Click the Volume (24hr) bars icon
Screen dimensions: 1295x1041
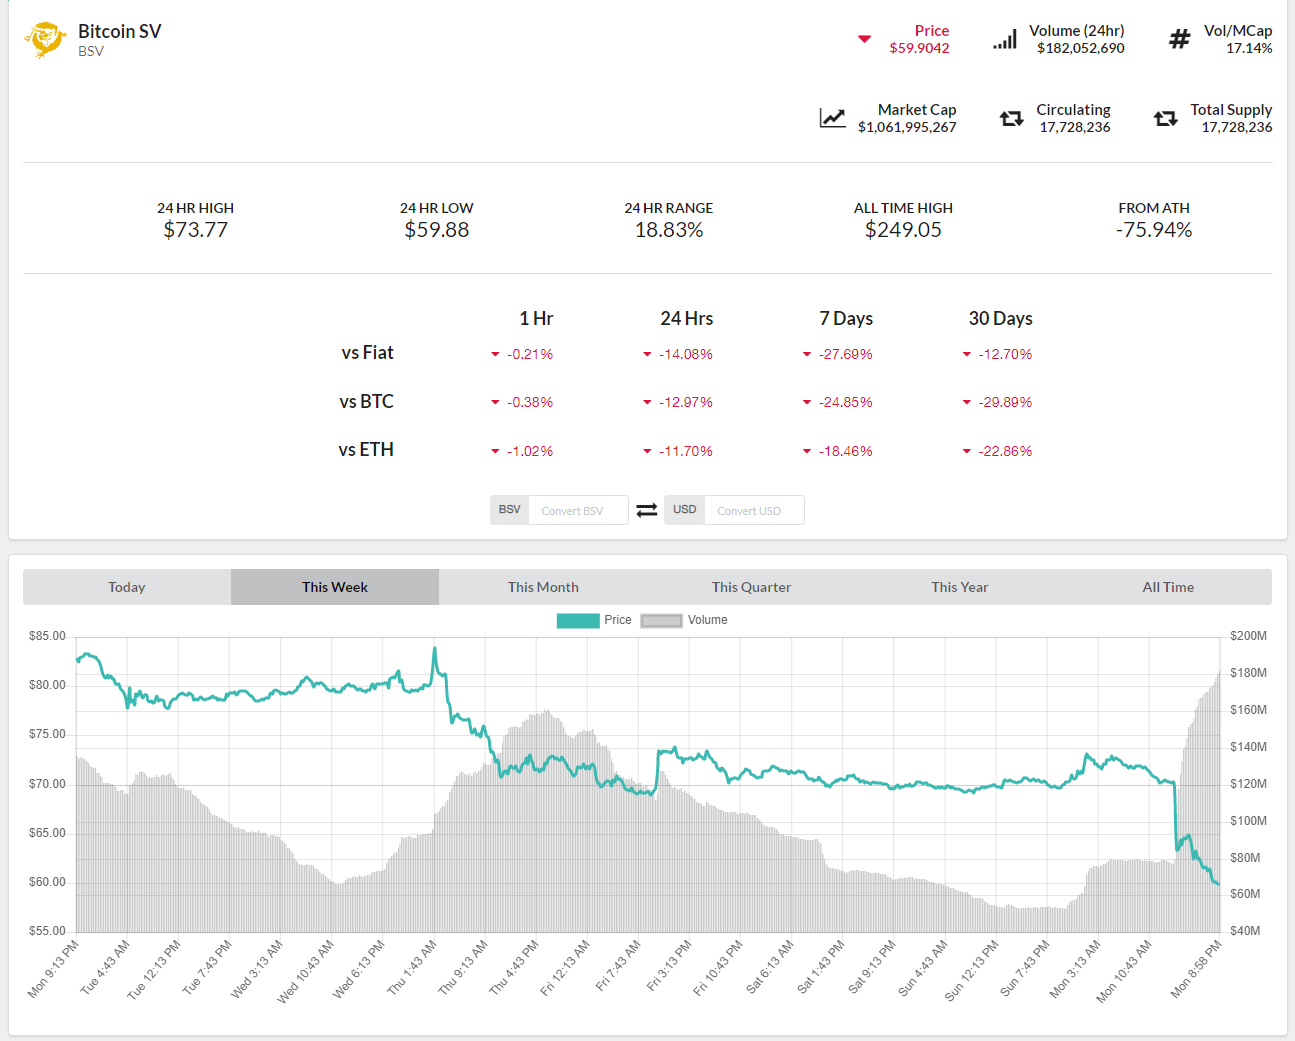(x=1005, y=39)
